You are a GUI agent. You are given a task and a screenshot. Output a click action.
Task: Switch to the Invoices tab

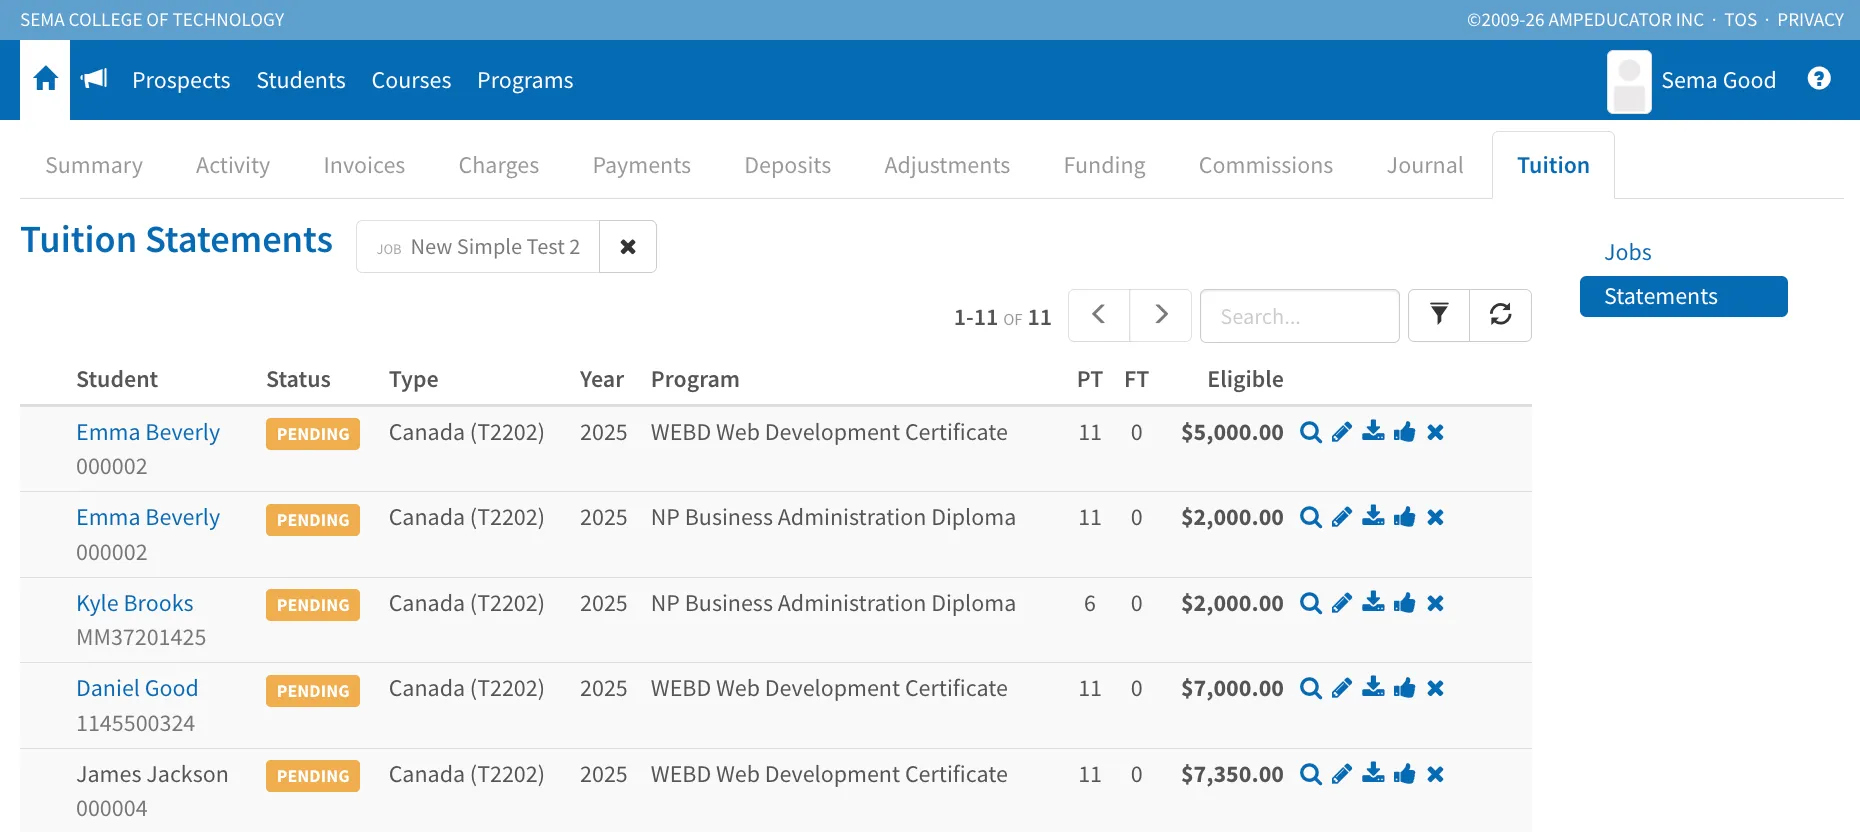(364, 165)
